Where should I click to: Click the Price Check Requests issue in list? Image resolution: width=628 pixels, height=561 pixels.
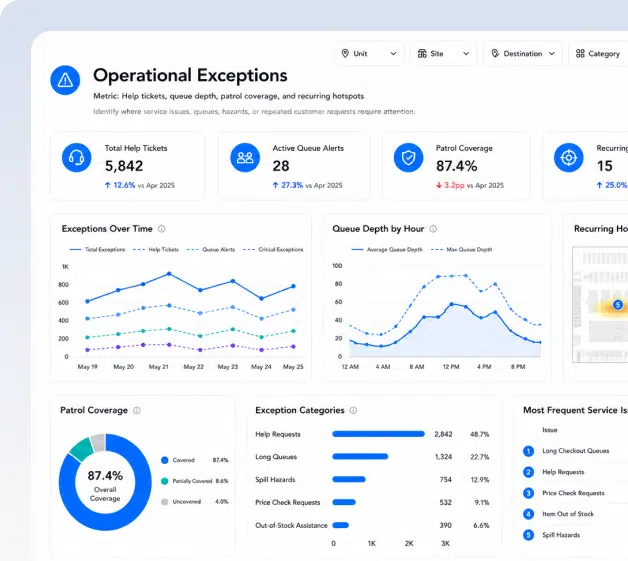click(x=573, y=493)
